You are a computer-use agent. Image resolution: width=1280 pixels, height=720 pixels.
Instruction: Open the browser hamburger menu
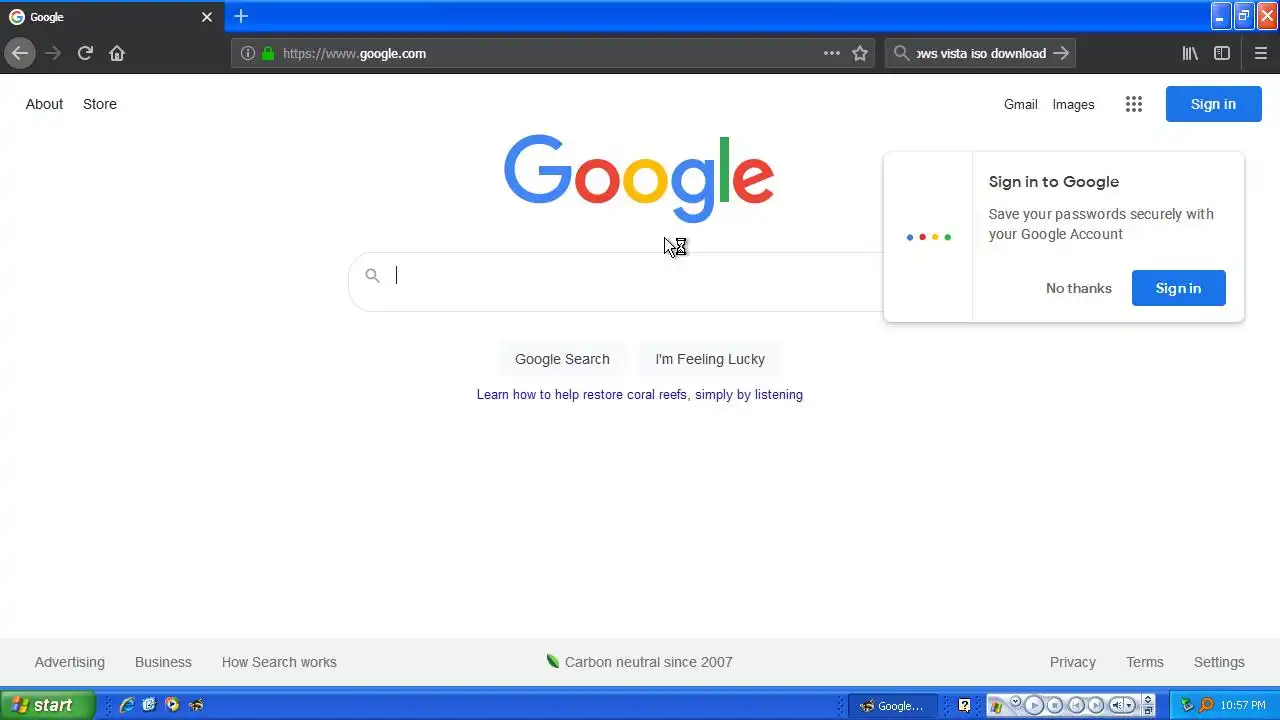1261,53
